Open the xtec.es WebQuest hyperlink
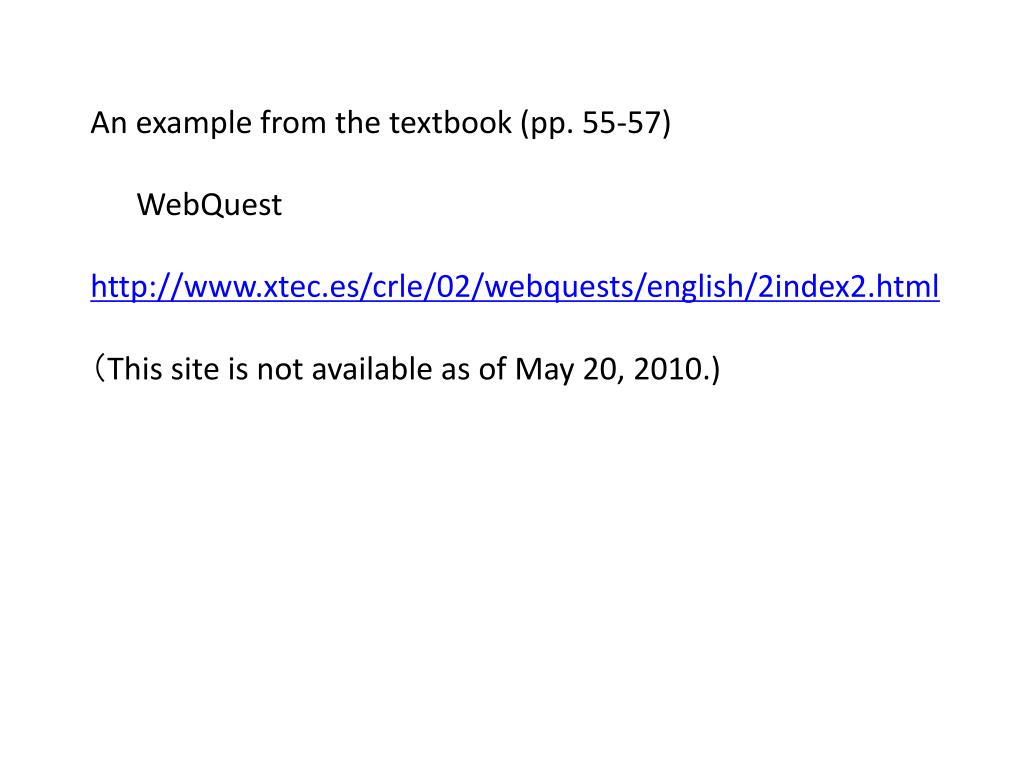 click(515, 287)
